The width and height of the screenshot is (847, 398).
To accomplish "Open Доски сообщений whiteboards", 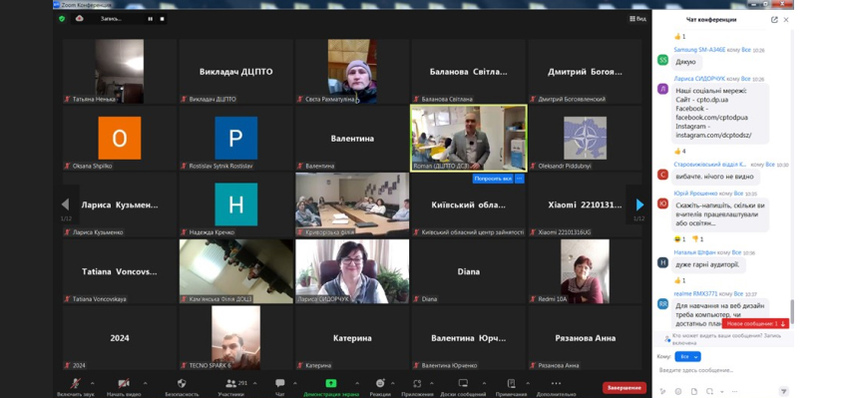I will tap(463, 387).
